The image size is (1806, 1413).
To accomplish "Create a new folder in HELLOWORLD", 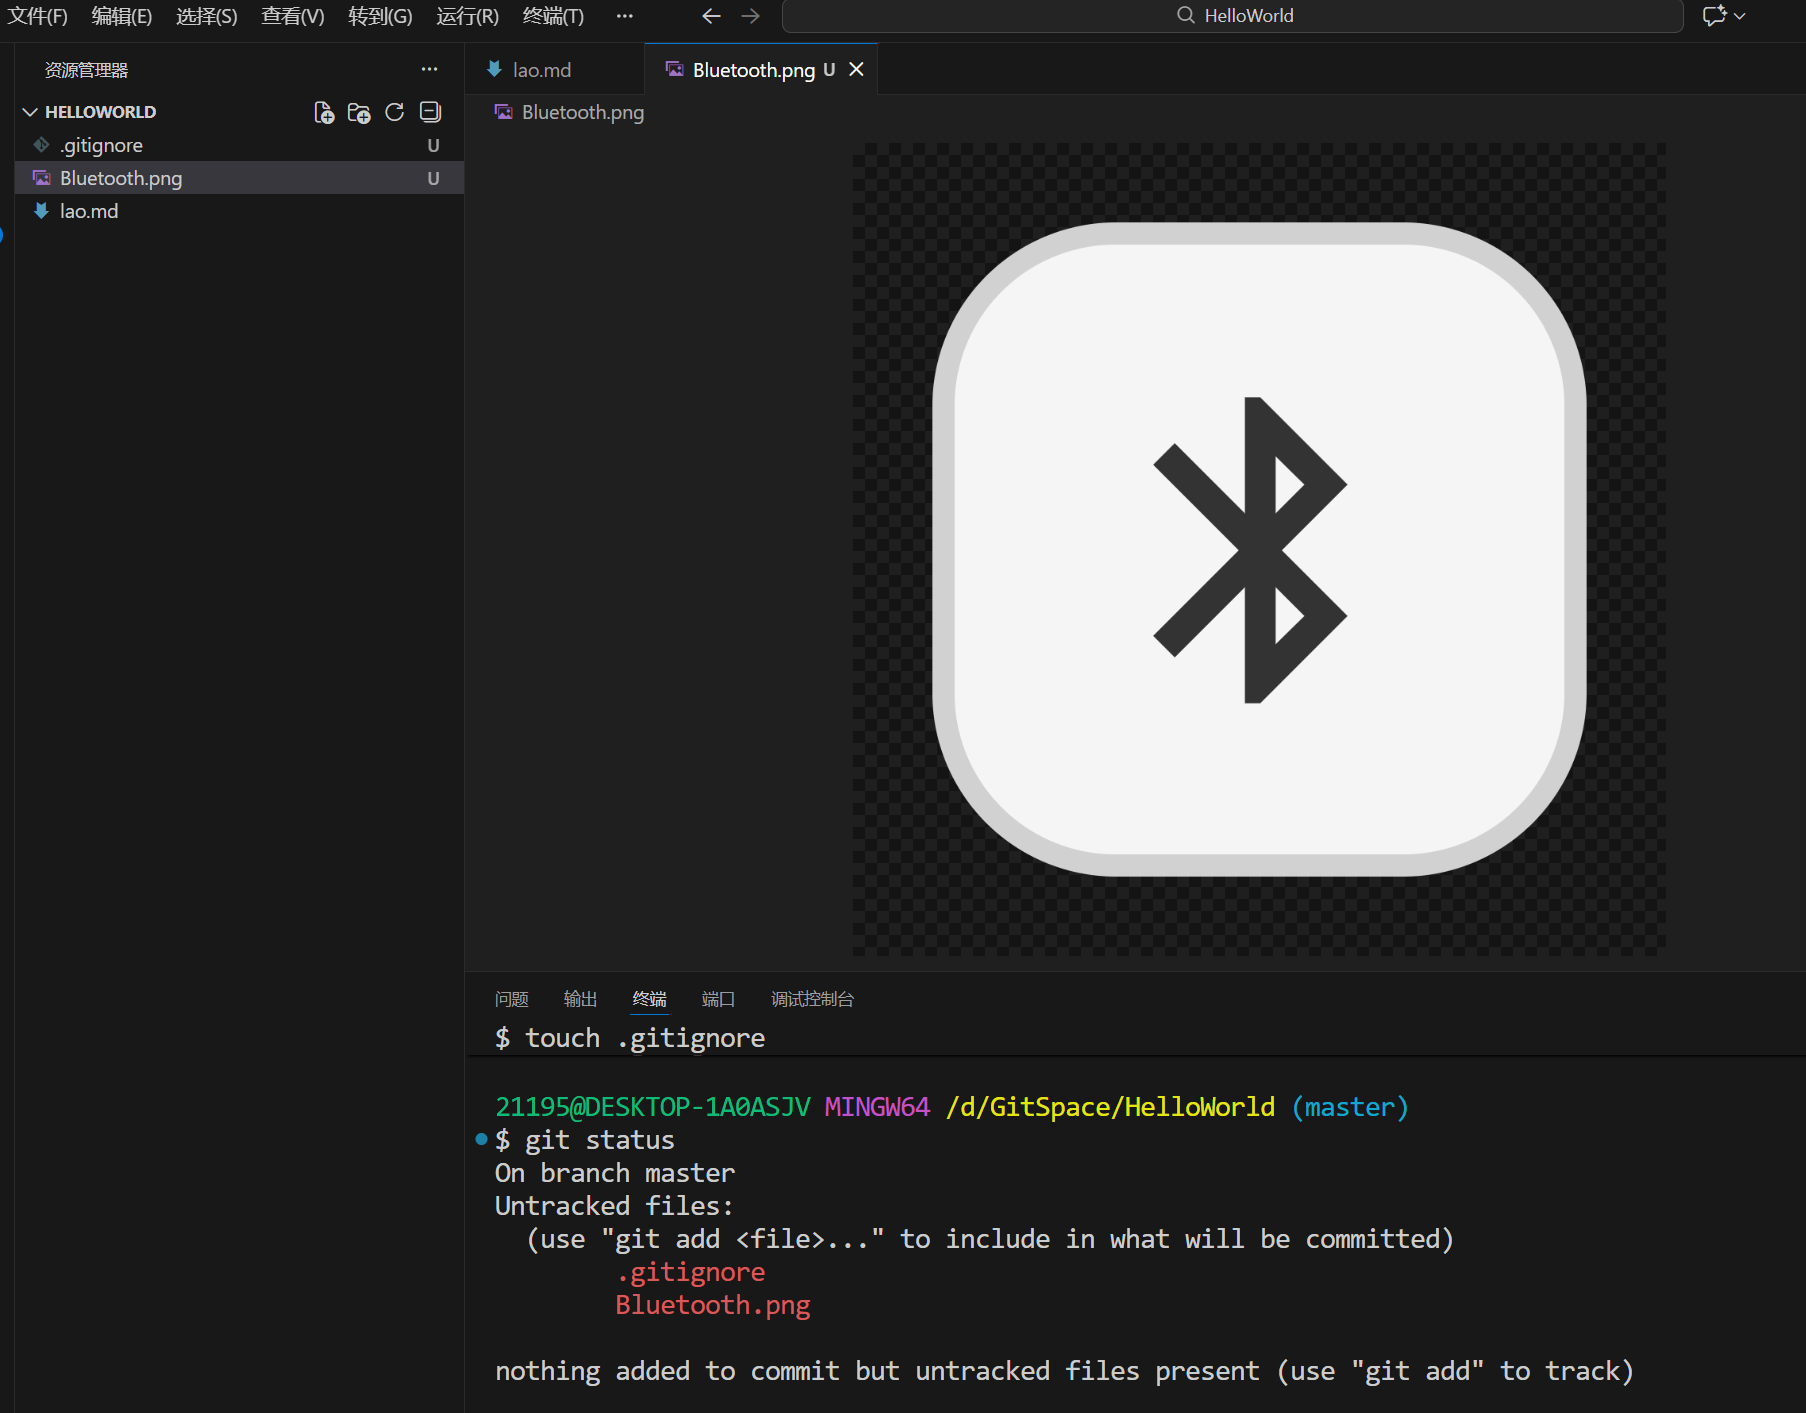I will [359, 112].
